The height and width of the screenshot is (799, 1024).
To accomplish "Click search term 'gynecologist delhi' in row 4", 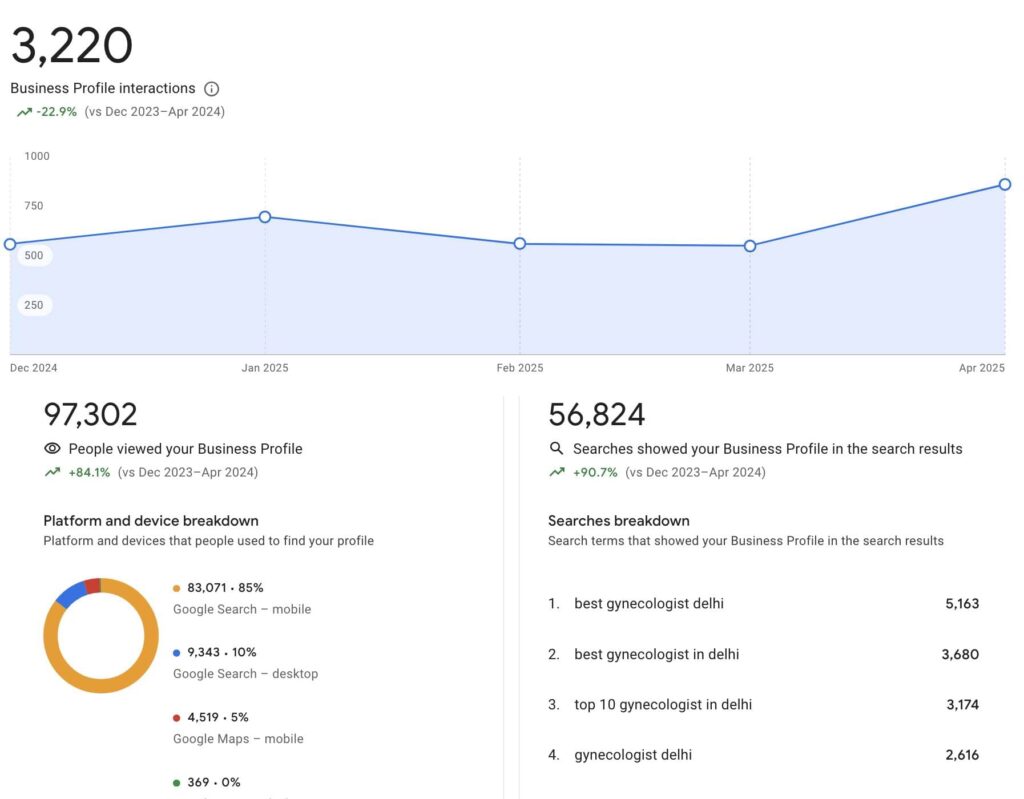I will (x=633, y=755).
